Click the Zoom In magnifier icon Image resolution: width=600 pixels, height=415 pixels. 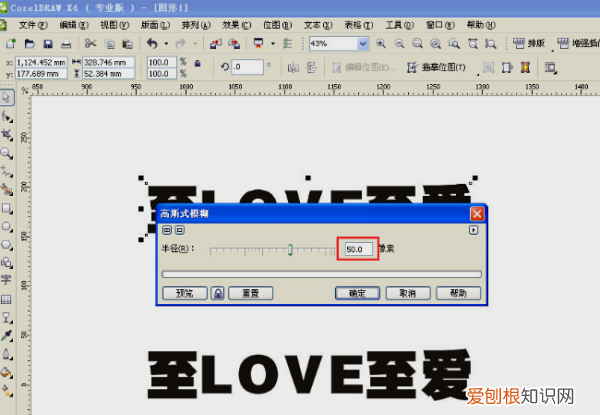[x=381, y=44]
